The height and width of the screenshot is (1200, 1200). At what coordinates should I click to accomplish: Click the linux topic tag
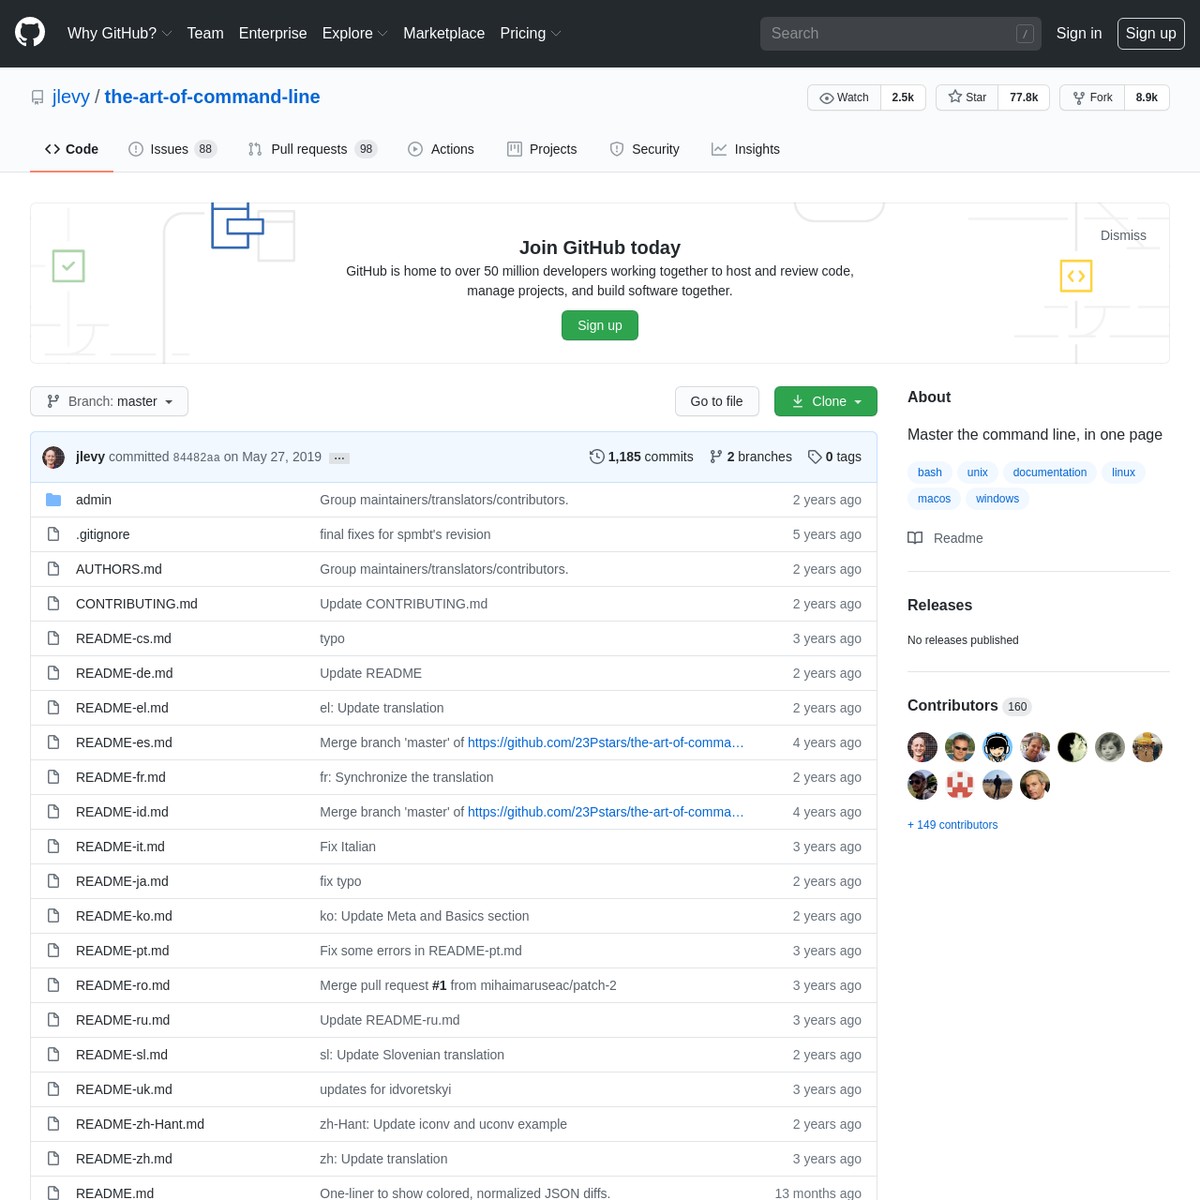(1124, 472)
